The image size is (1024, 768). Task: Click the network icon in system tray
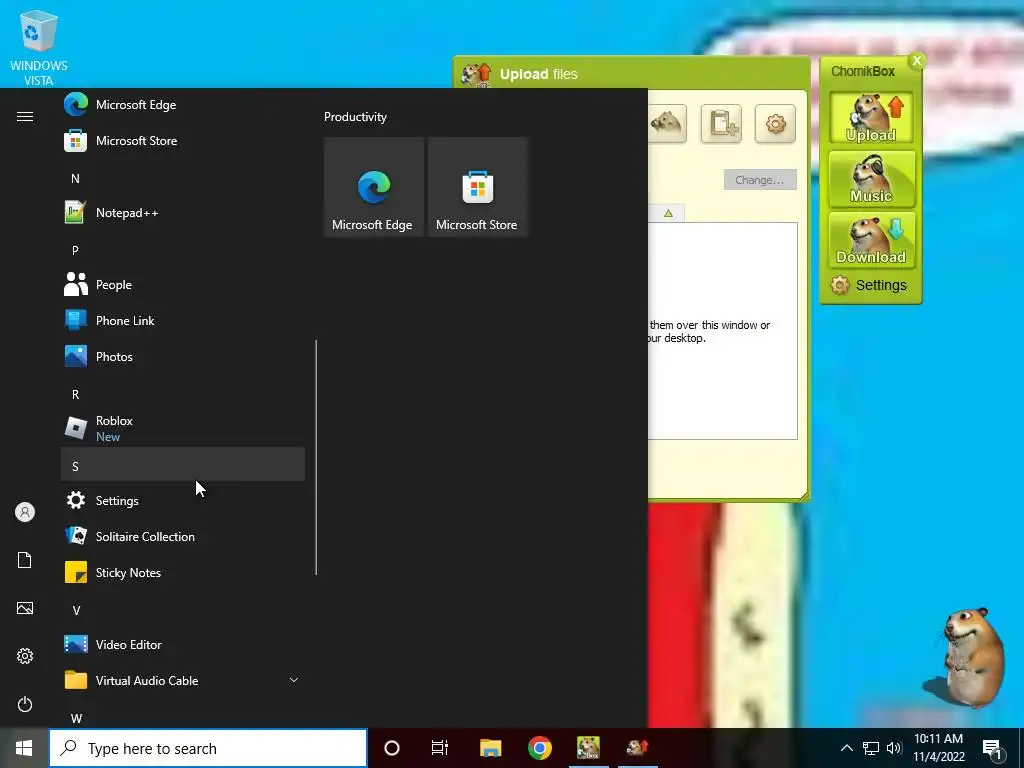(x=871, y=748)
